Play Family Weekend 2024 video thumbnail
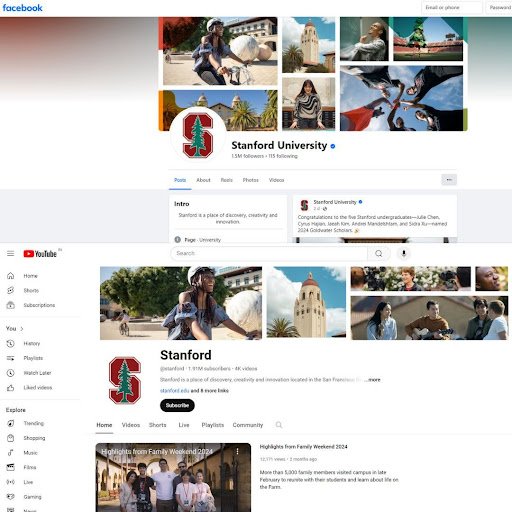This screenshot has width=512, height=512. 173,477
